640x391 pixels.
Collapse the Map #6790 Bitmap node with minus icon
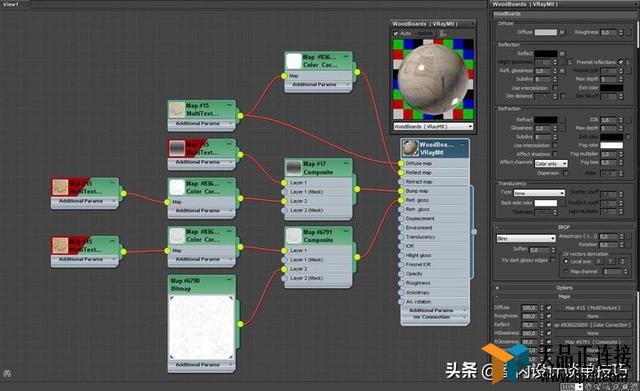(x=229, y=280)
